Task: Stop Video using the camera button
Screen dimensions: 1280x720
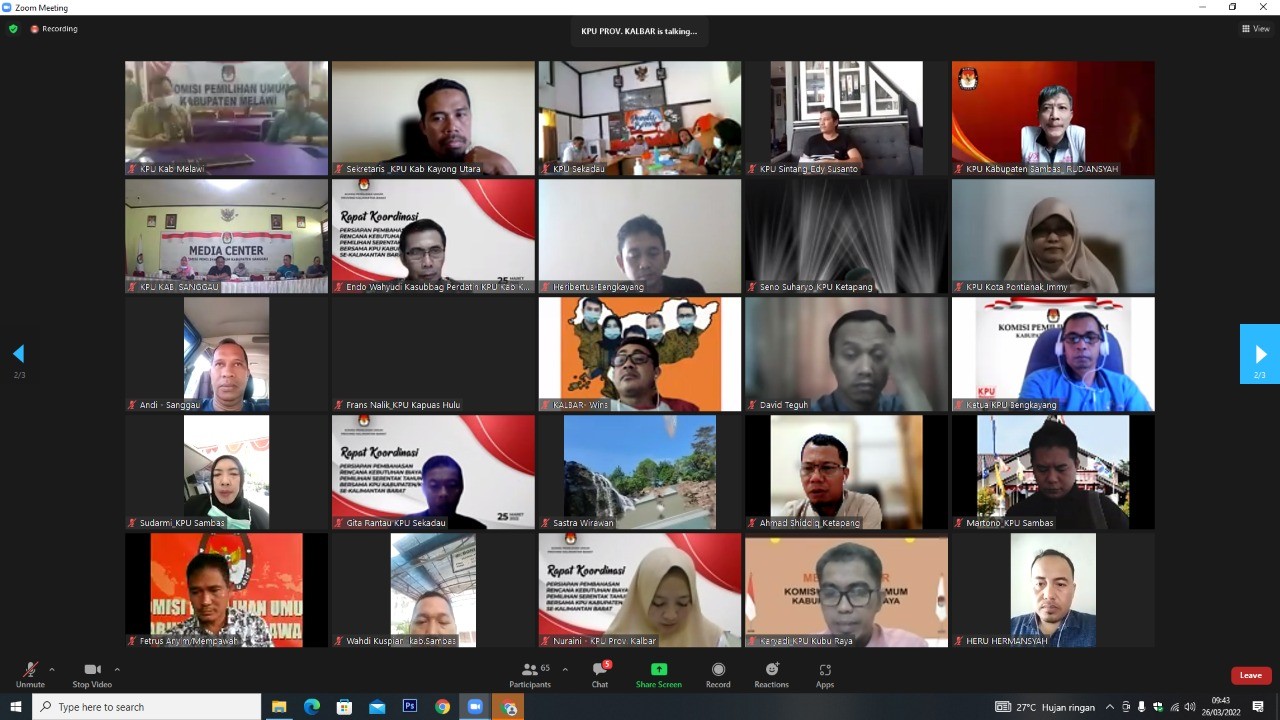Action: point(92,672)
